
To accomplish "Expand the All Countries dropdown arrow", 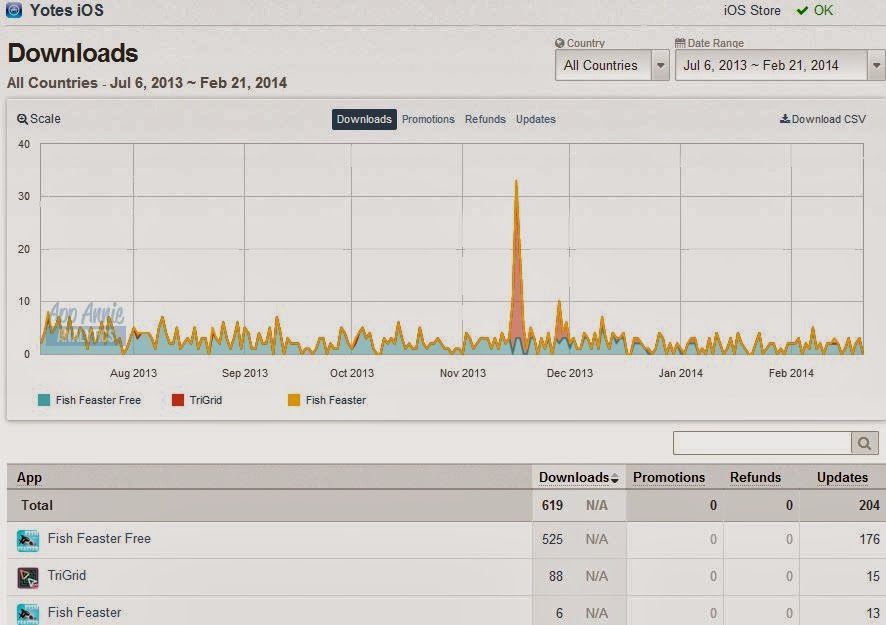I will 660,65.
